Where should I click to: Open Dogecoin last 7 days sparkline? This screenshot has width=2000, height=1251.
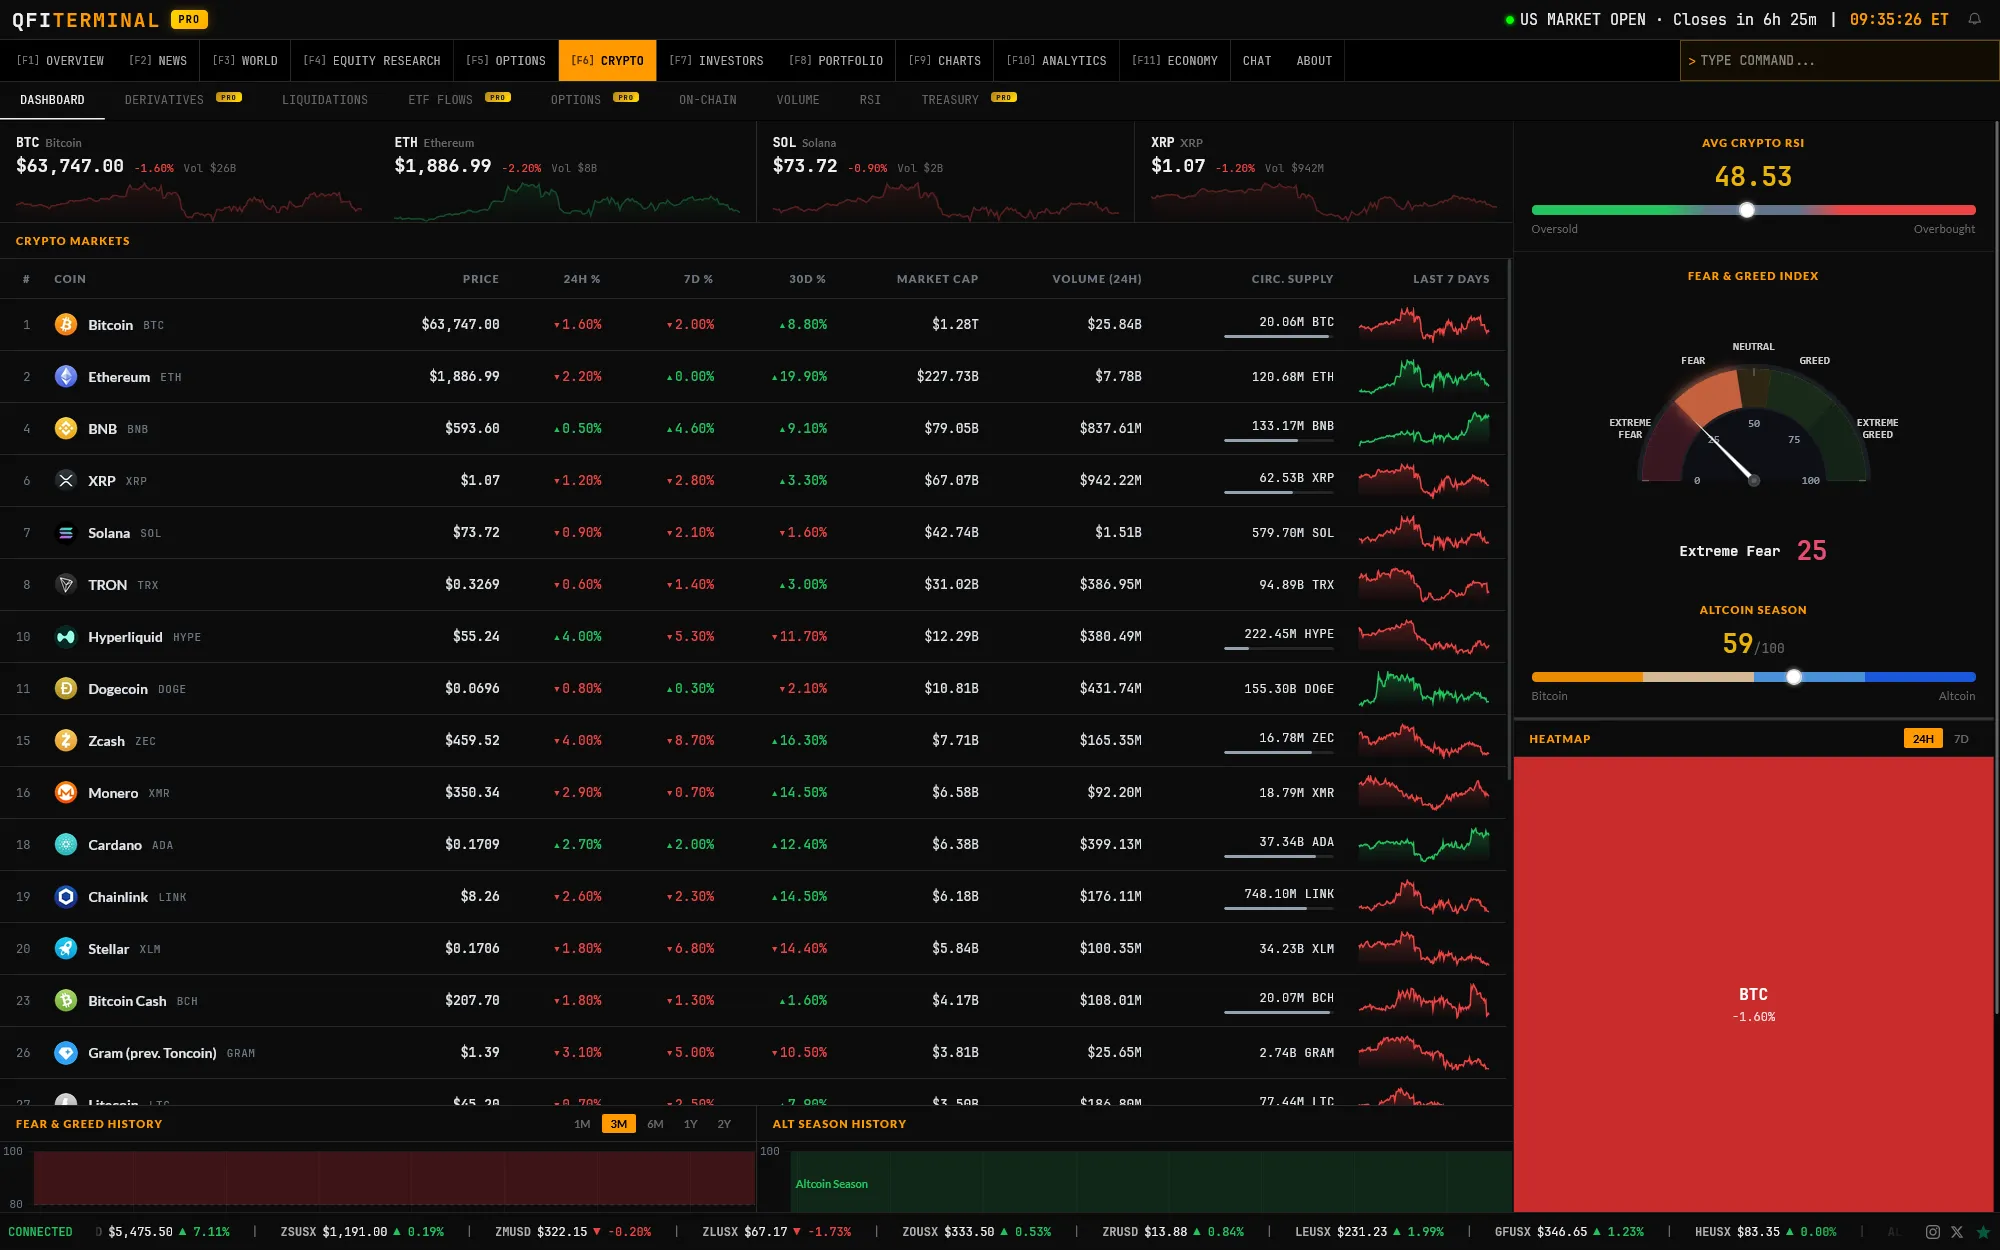[x=1424, y=689]
